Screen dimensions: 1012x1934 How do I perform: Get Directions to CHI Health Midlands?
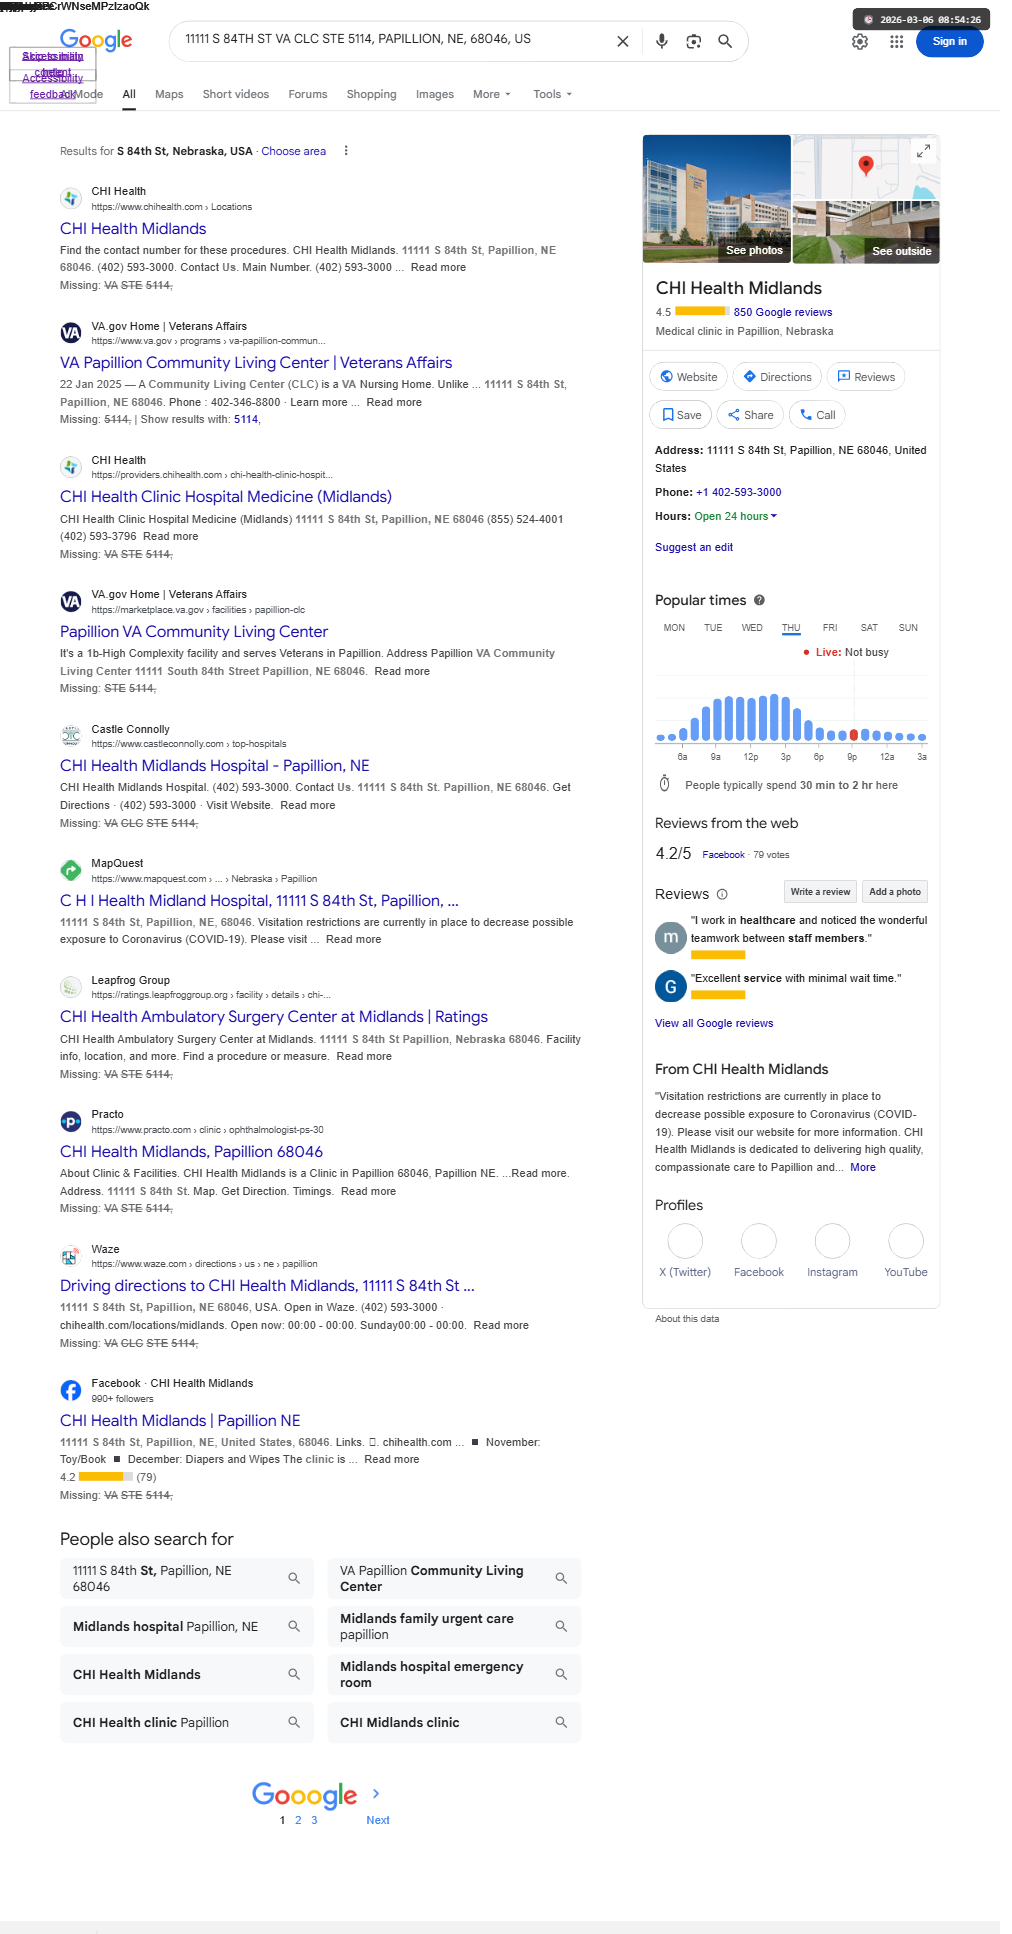coord(777,377)
